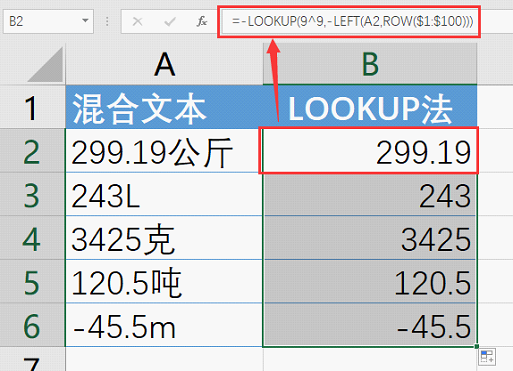Open the Insert Function fx button

pyautogui.click(x=202, y=22)
